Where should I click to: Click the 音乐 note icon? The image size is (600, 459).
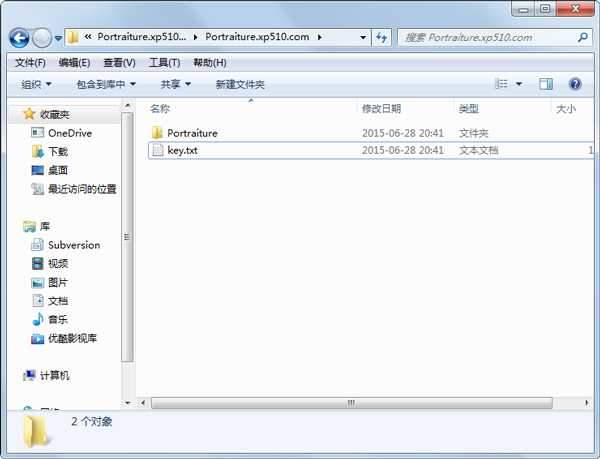[x=38, y=319]
